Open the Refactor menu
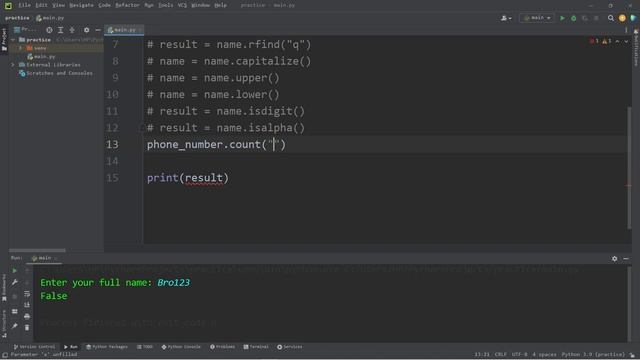Viewport: 640px width, 360px height. (127, 5)
